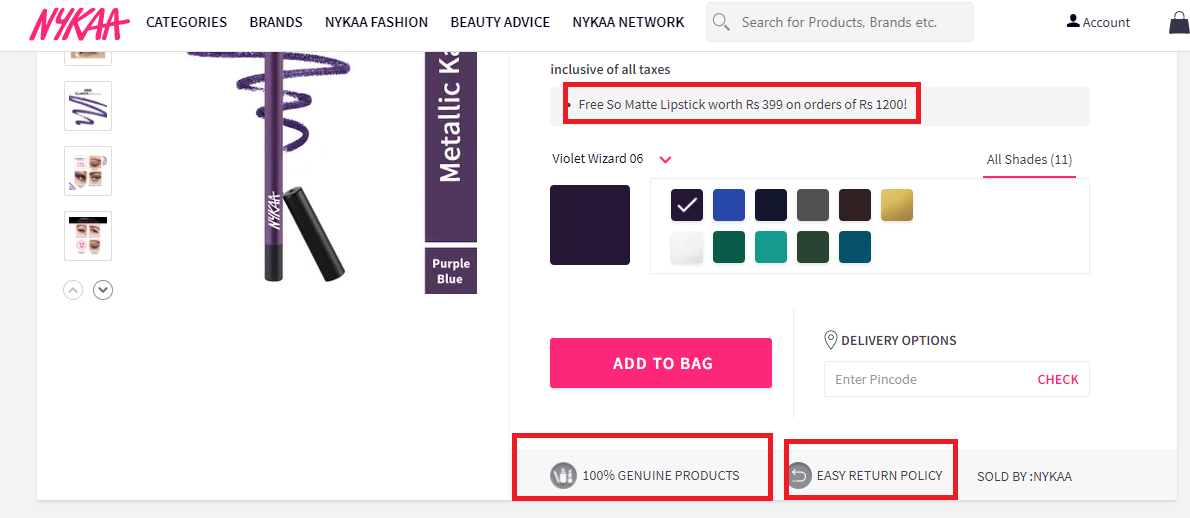Select the royal blue shade swatch
This screenshot has width=1190, height=518.
pos(729,205)
